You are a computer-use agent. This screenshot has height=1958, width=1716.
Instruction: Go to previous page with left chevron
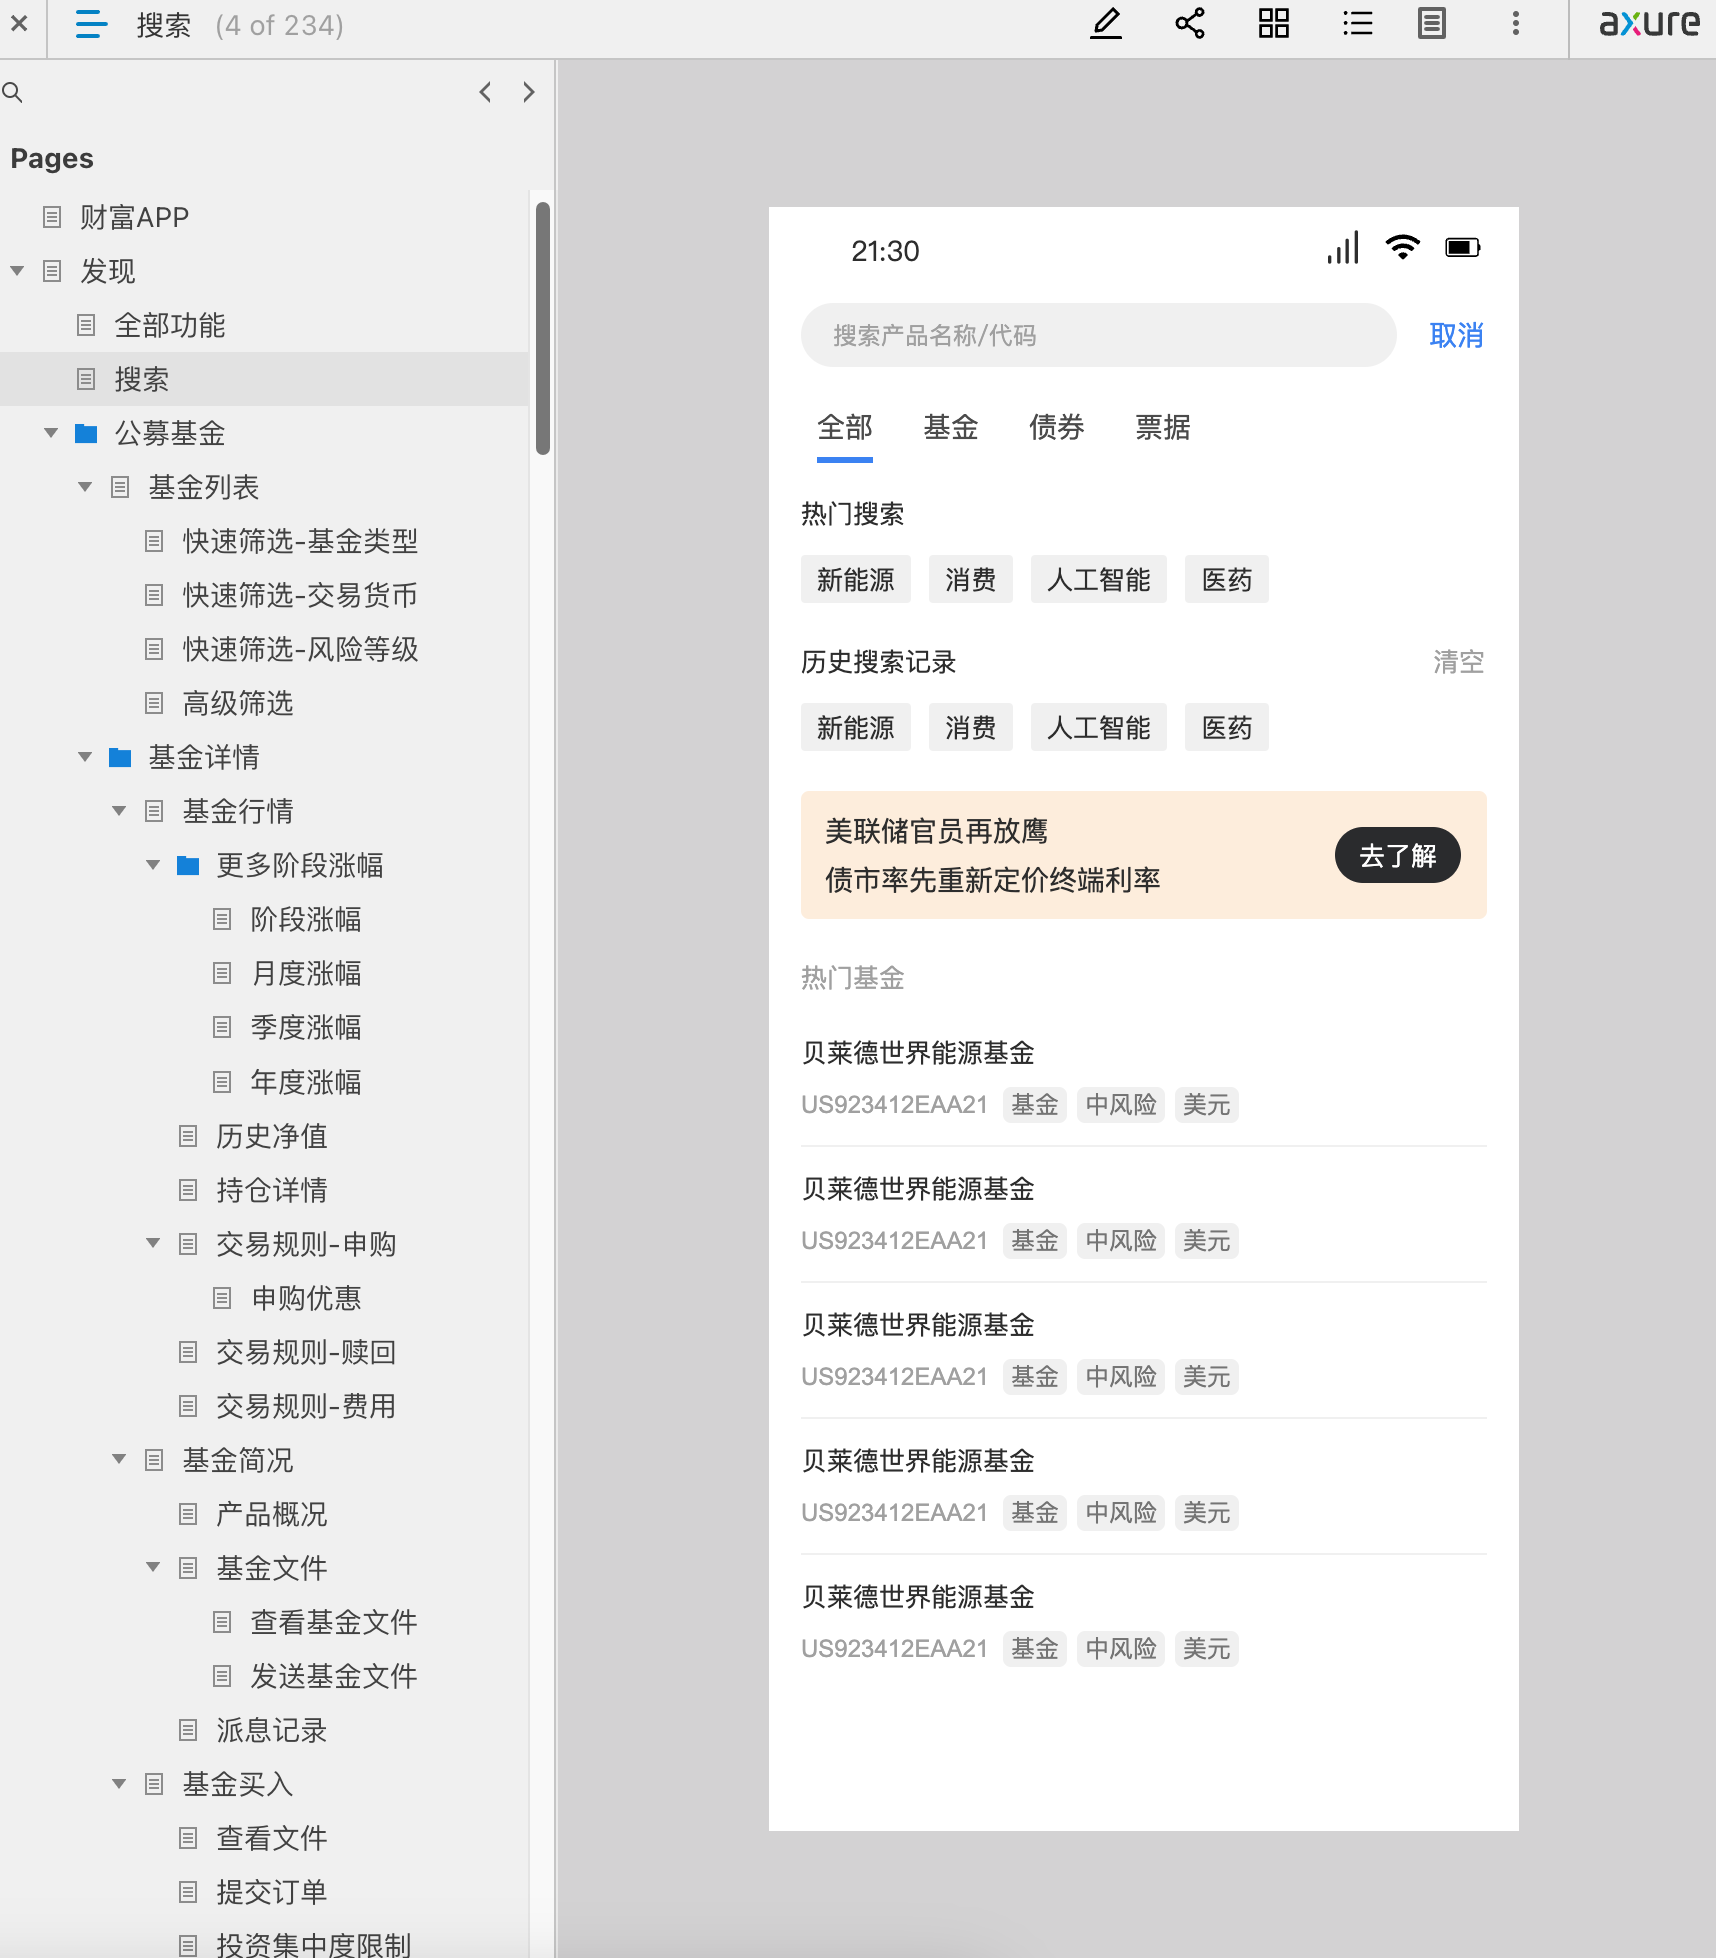pyautogui.click(x=485, y=92)
